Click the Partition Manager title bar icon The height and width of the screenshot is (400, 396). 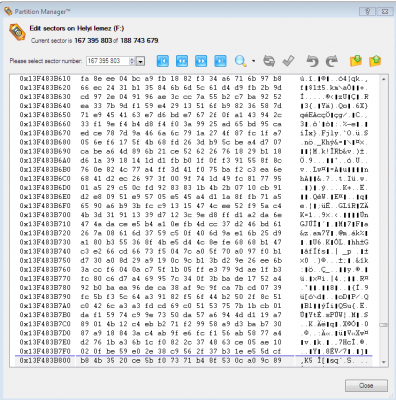(x=8, y=12)
